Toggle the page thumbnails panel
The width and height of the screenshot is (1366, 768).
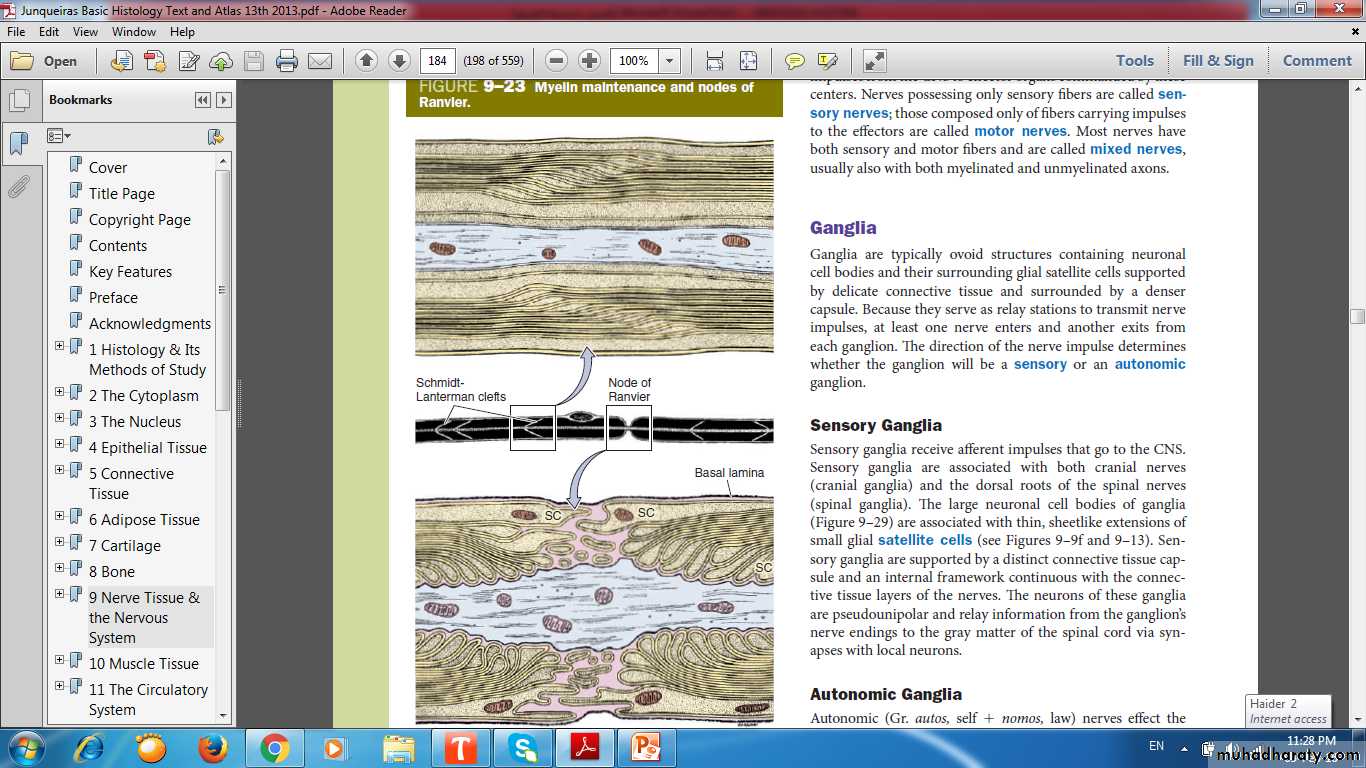pyautogui.click(x=19, y=101)
